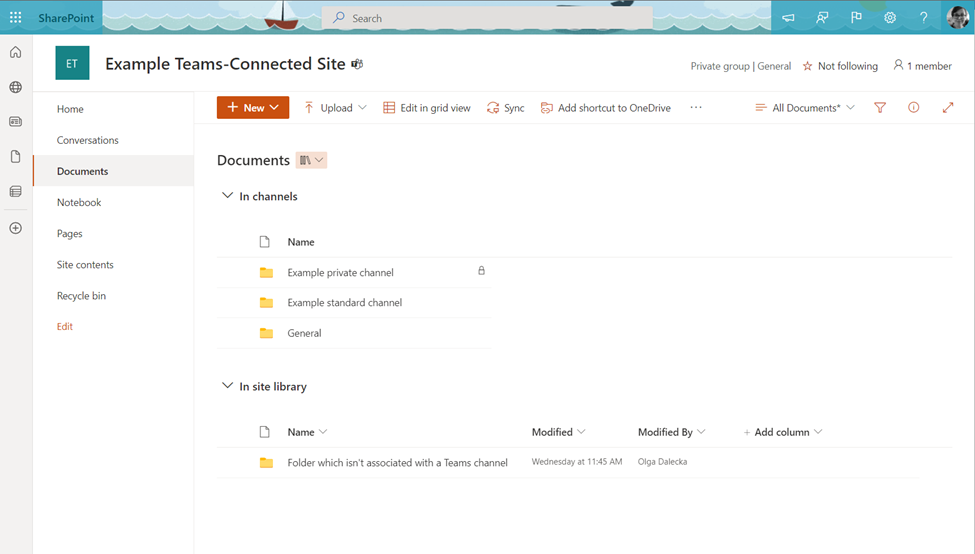Click Add shortcut to OneDrive
Screen dimensions: 975x554
tap(605, 108)
